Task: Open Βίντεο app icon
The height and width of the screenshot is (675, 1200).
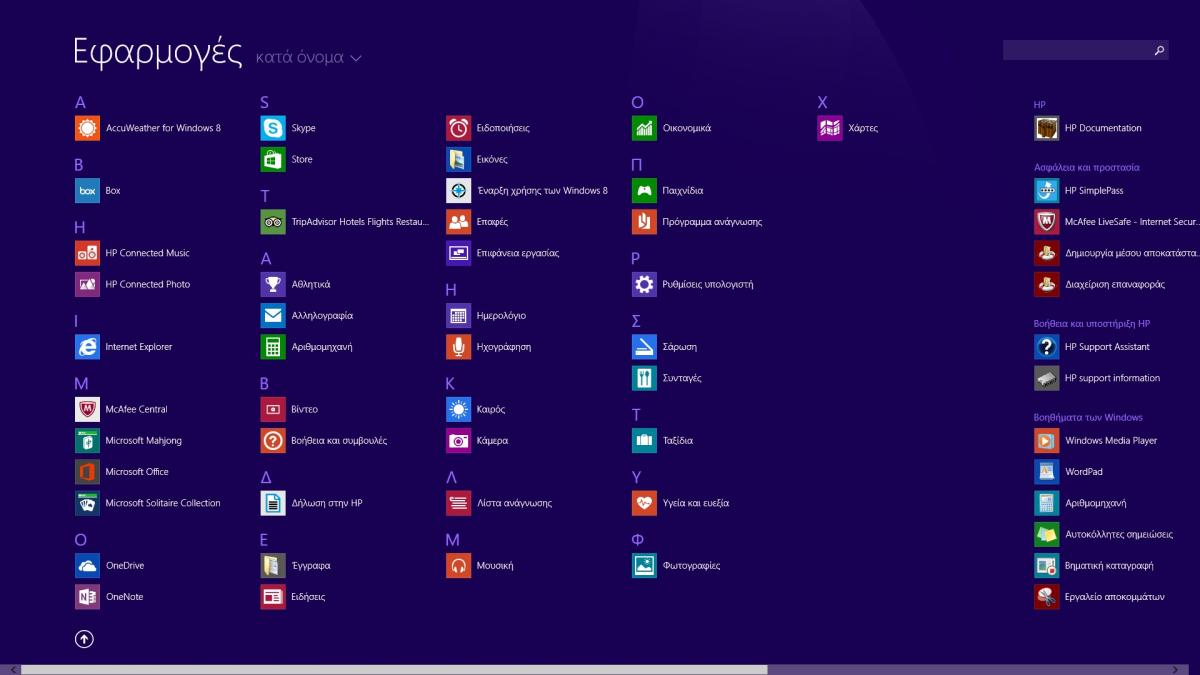Action: tap(273, 409)
